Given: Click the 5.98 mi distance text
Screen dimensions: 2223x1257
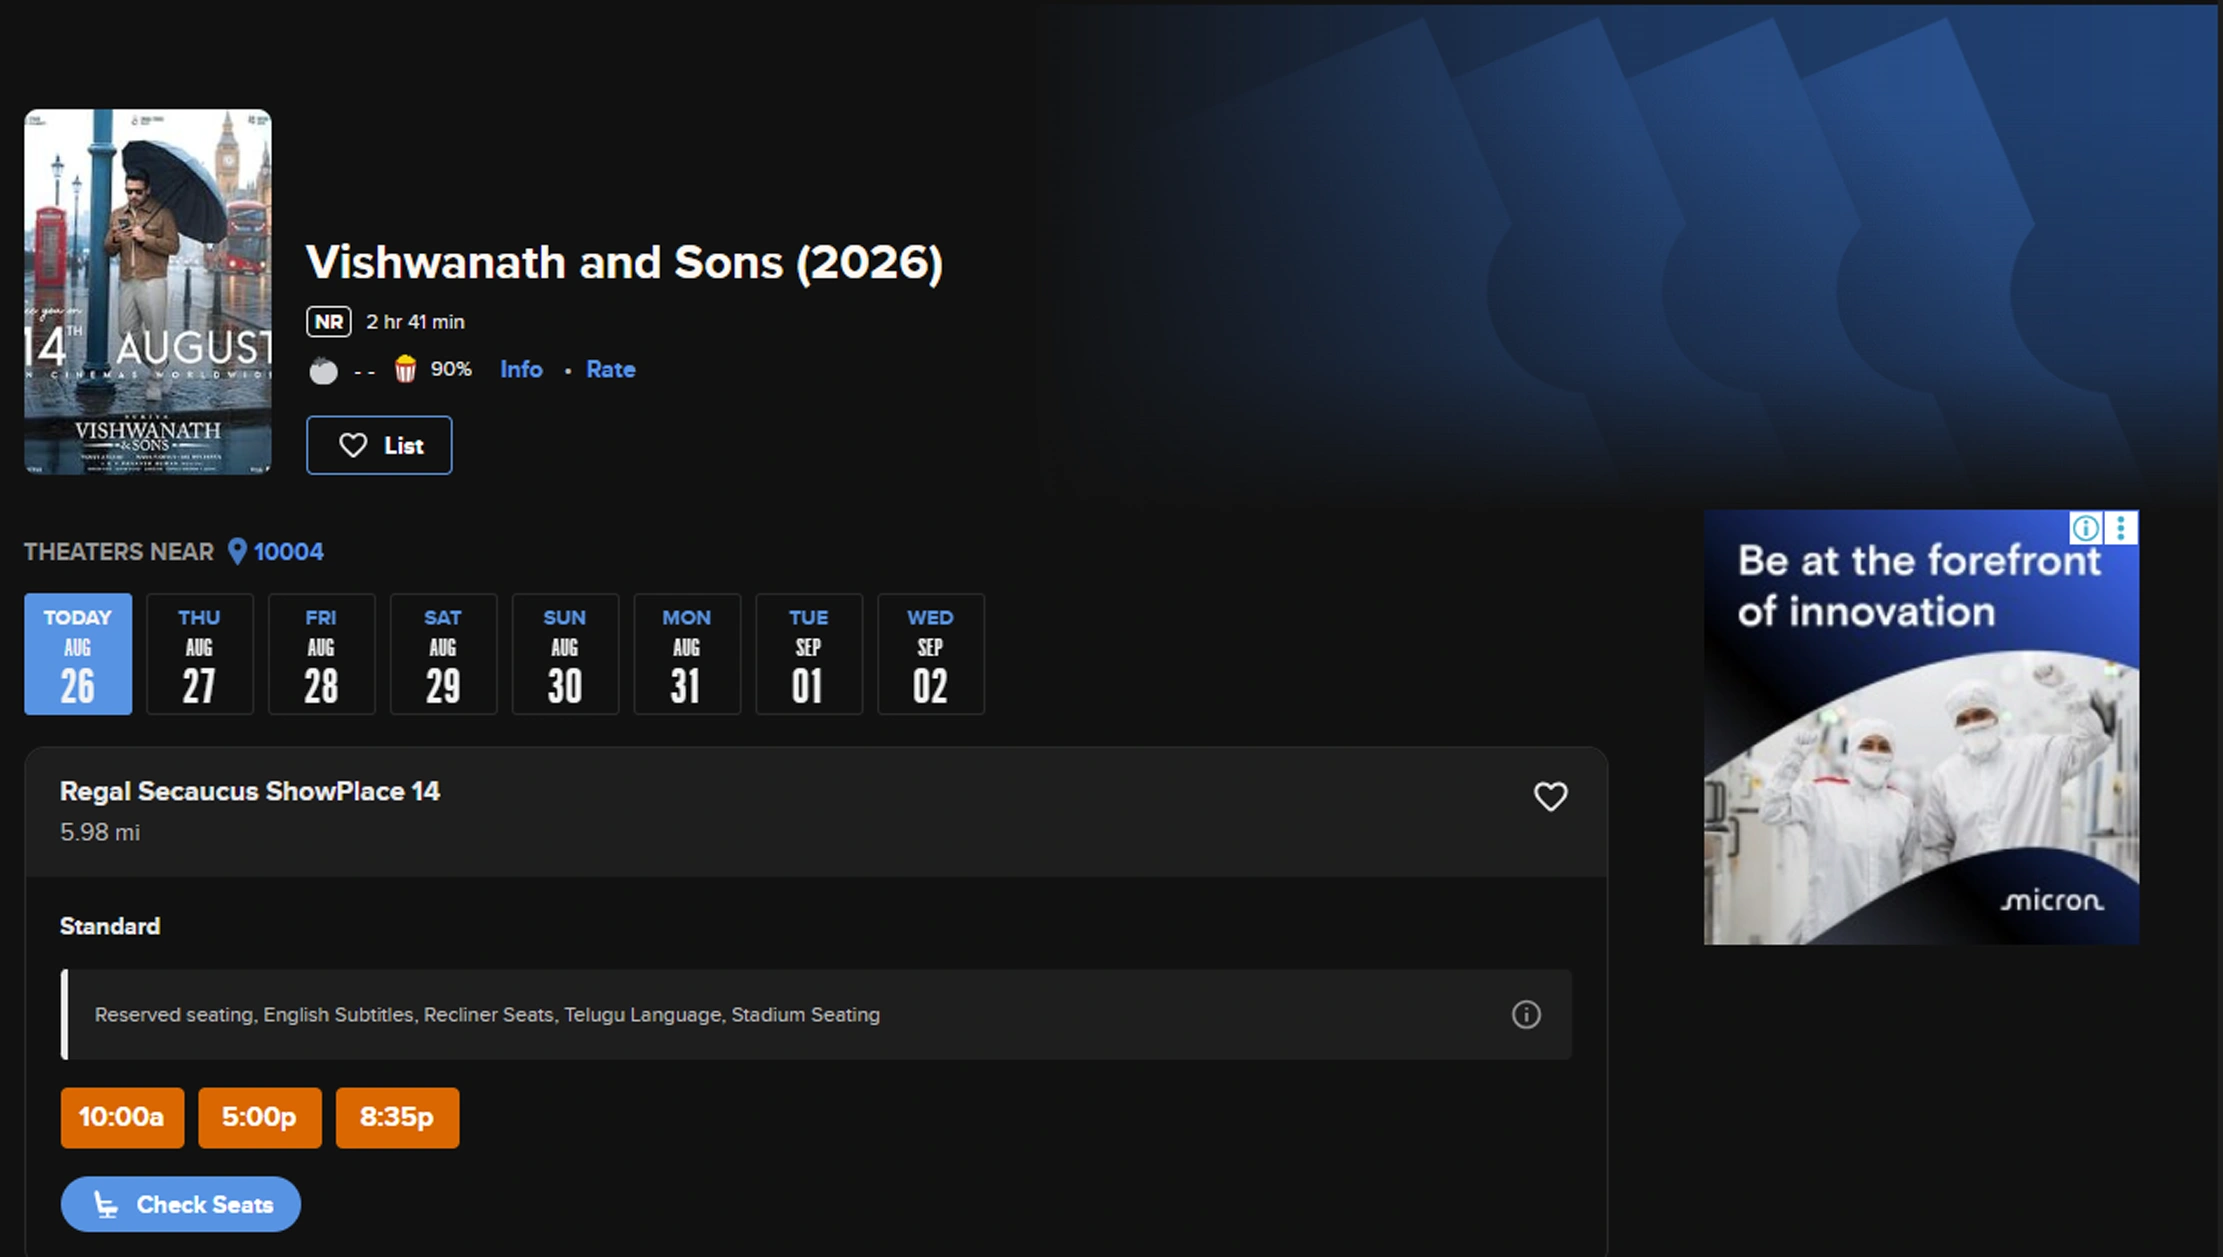Looking at the screenshot, I should 100,832.
